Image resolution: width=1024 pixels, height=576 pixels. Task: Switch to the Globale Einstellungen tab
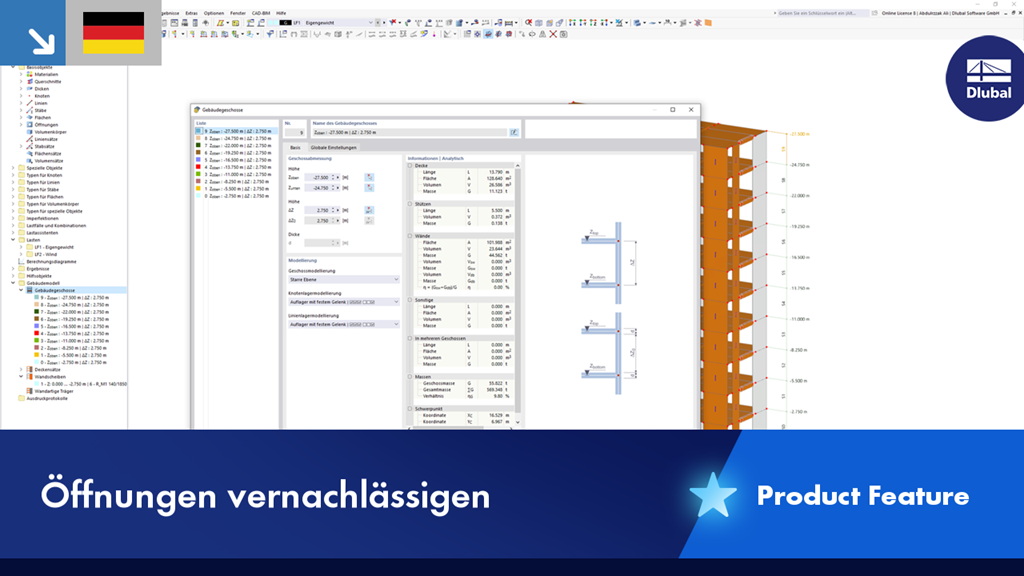click(334, 148)
